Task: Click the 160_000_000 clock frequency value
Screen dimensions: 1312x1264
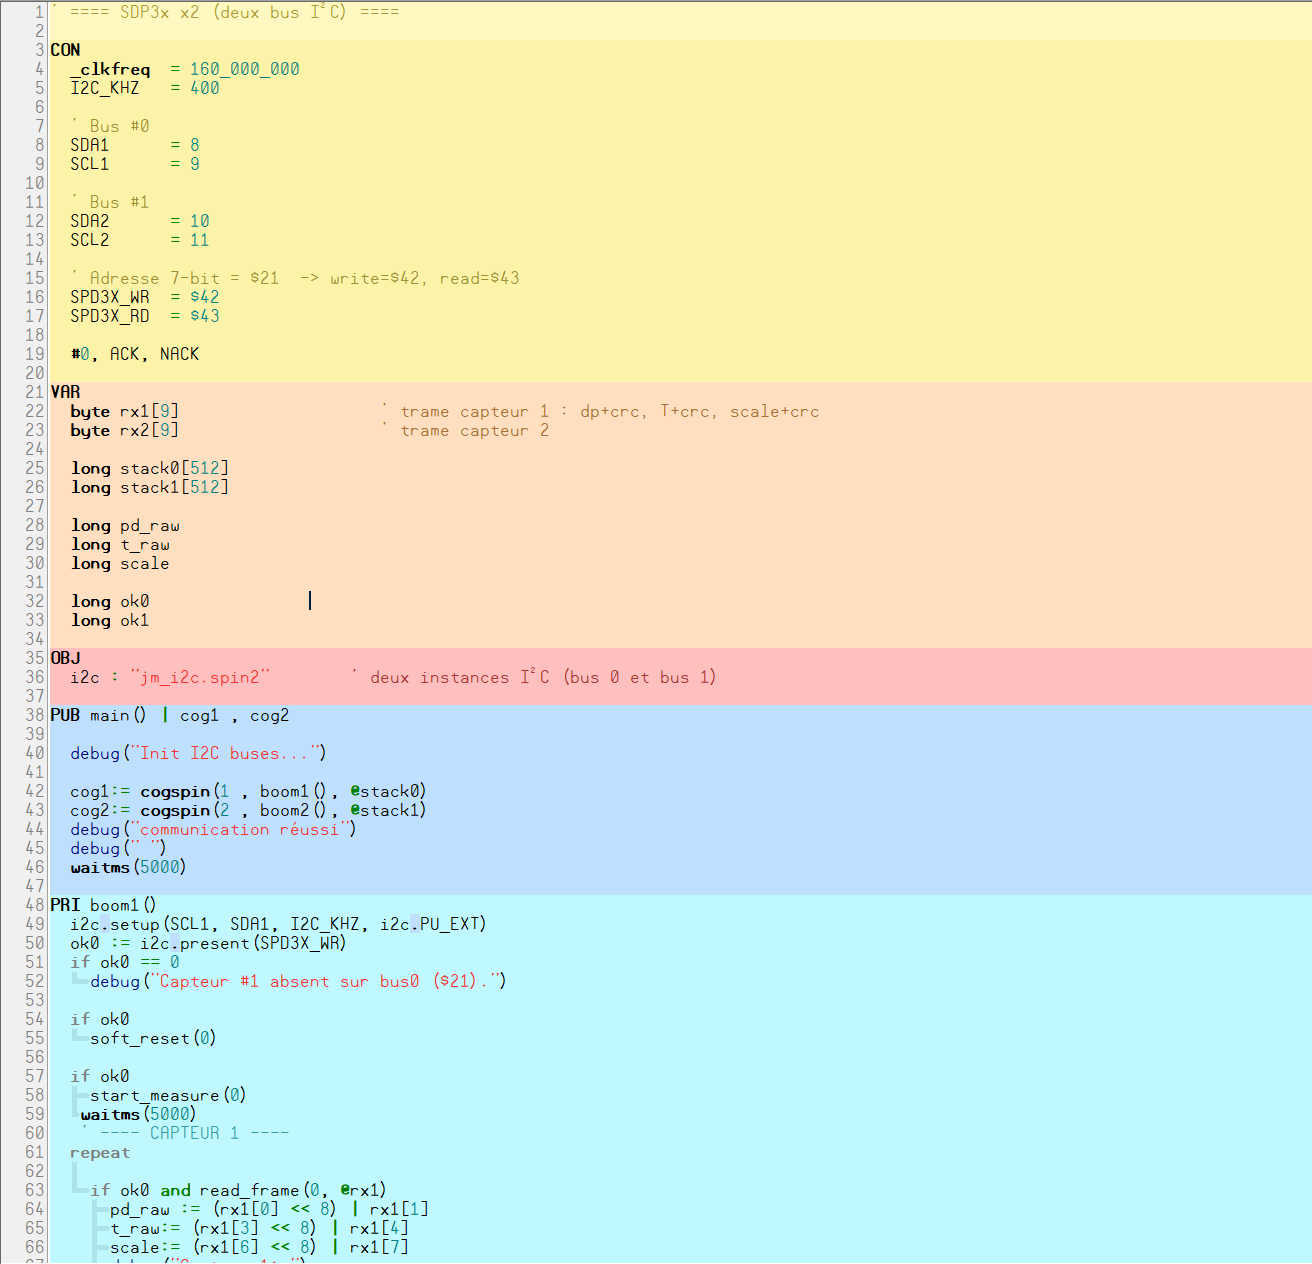Action: [x=244, y=69]
